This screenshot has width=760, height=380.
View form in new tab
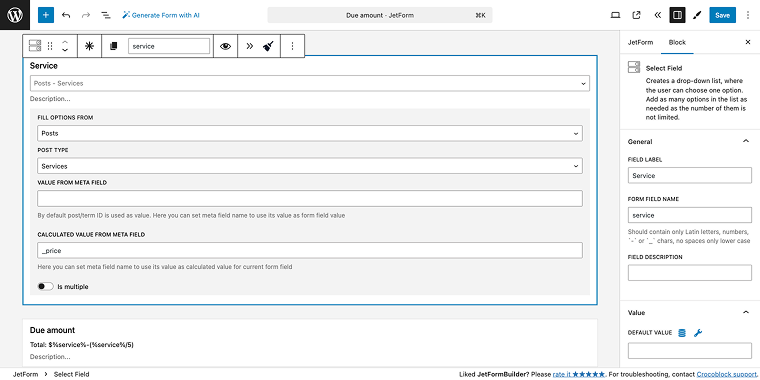636,15
